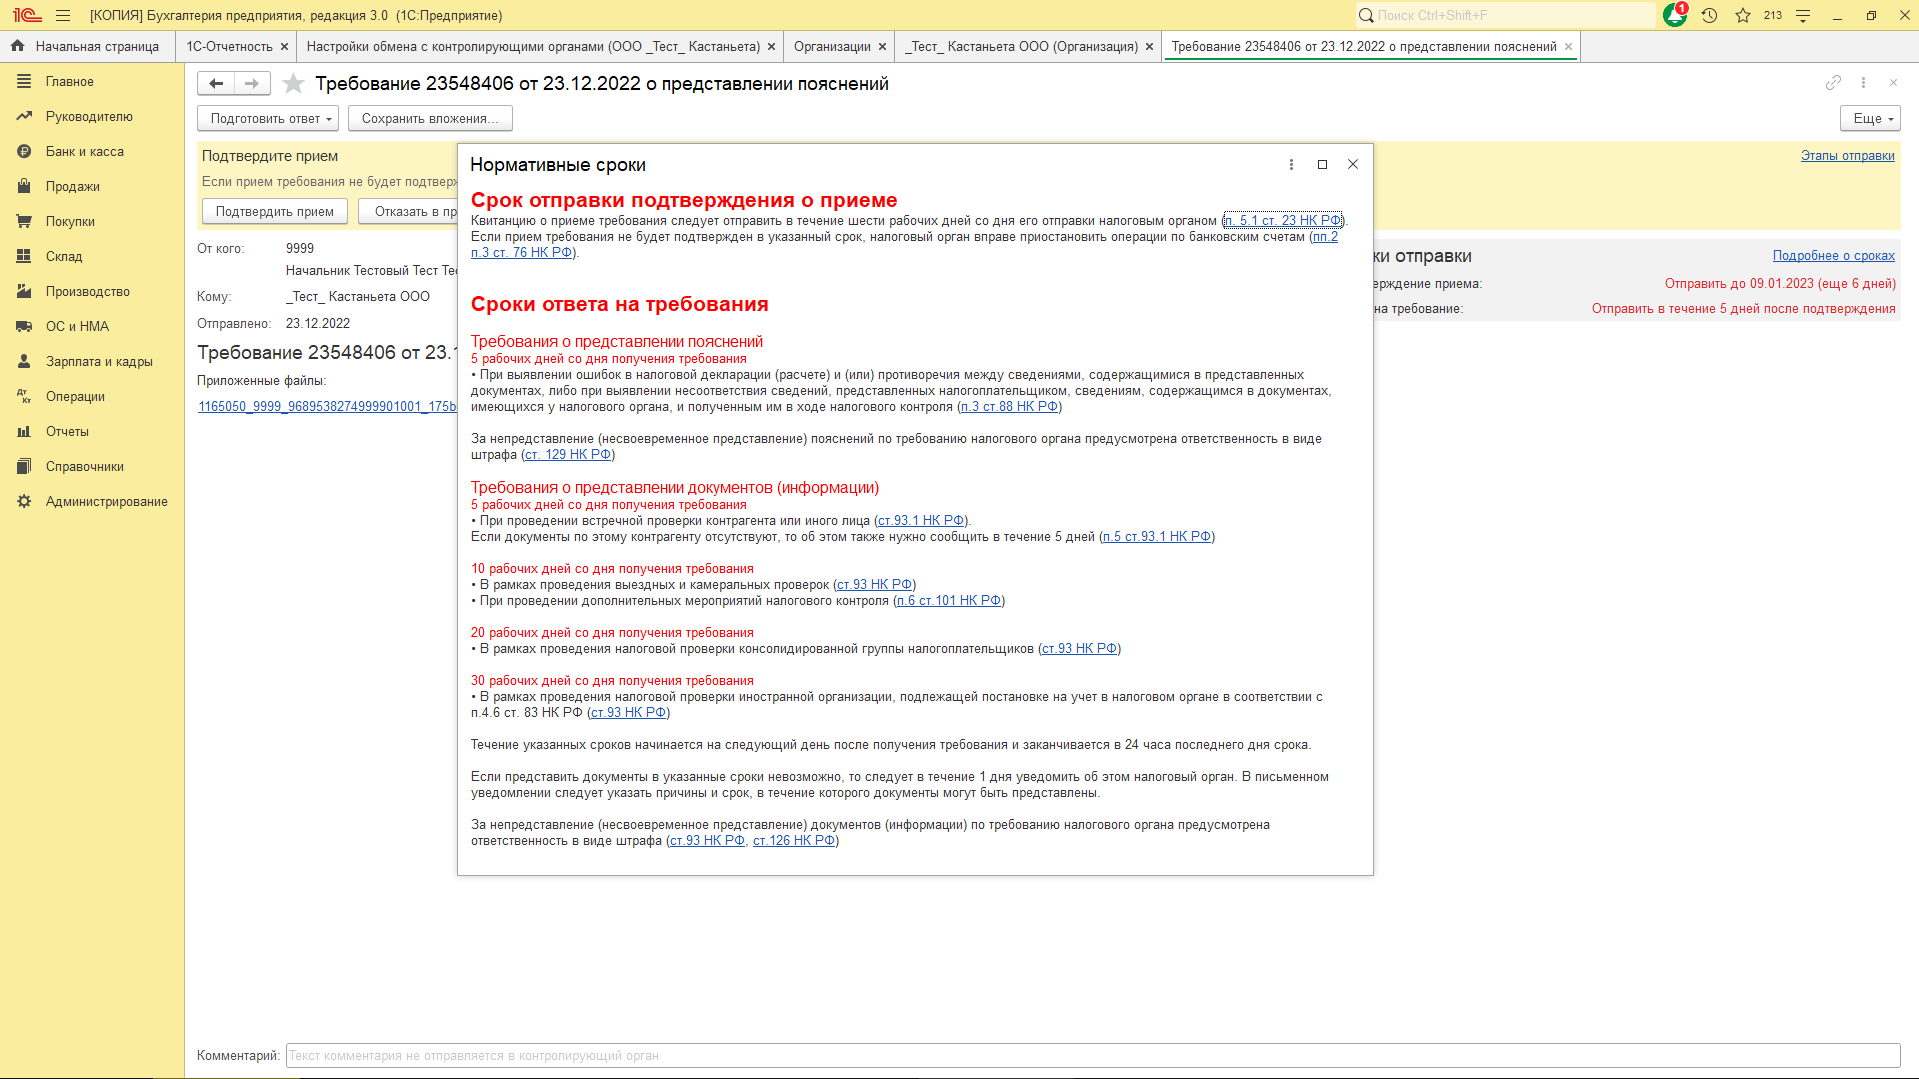Click Сохранить вложения button
Viewport: 1919px width, 1079px height.
(430, 118)
